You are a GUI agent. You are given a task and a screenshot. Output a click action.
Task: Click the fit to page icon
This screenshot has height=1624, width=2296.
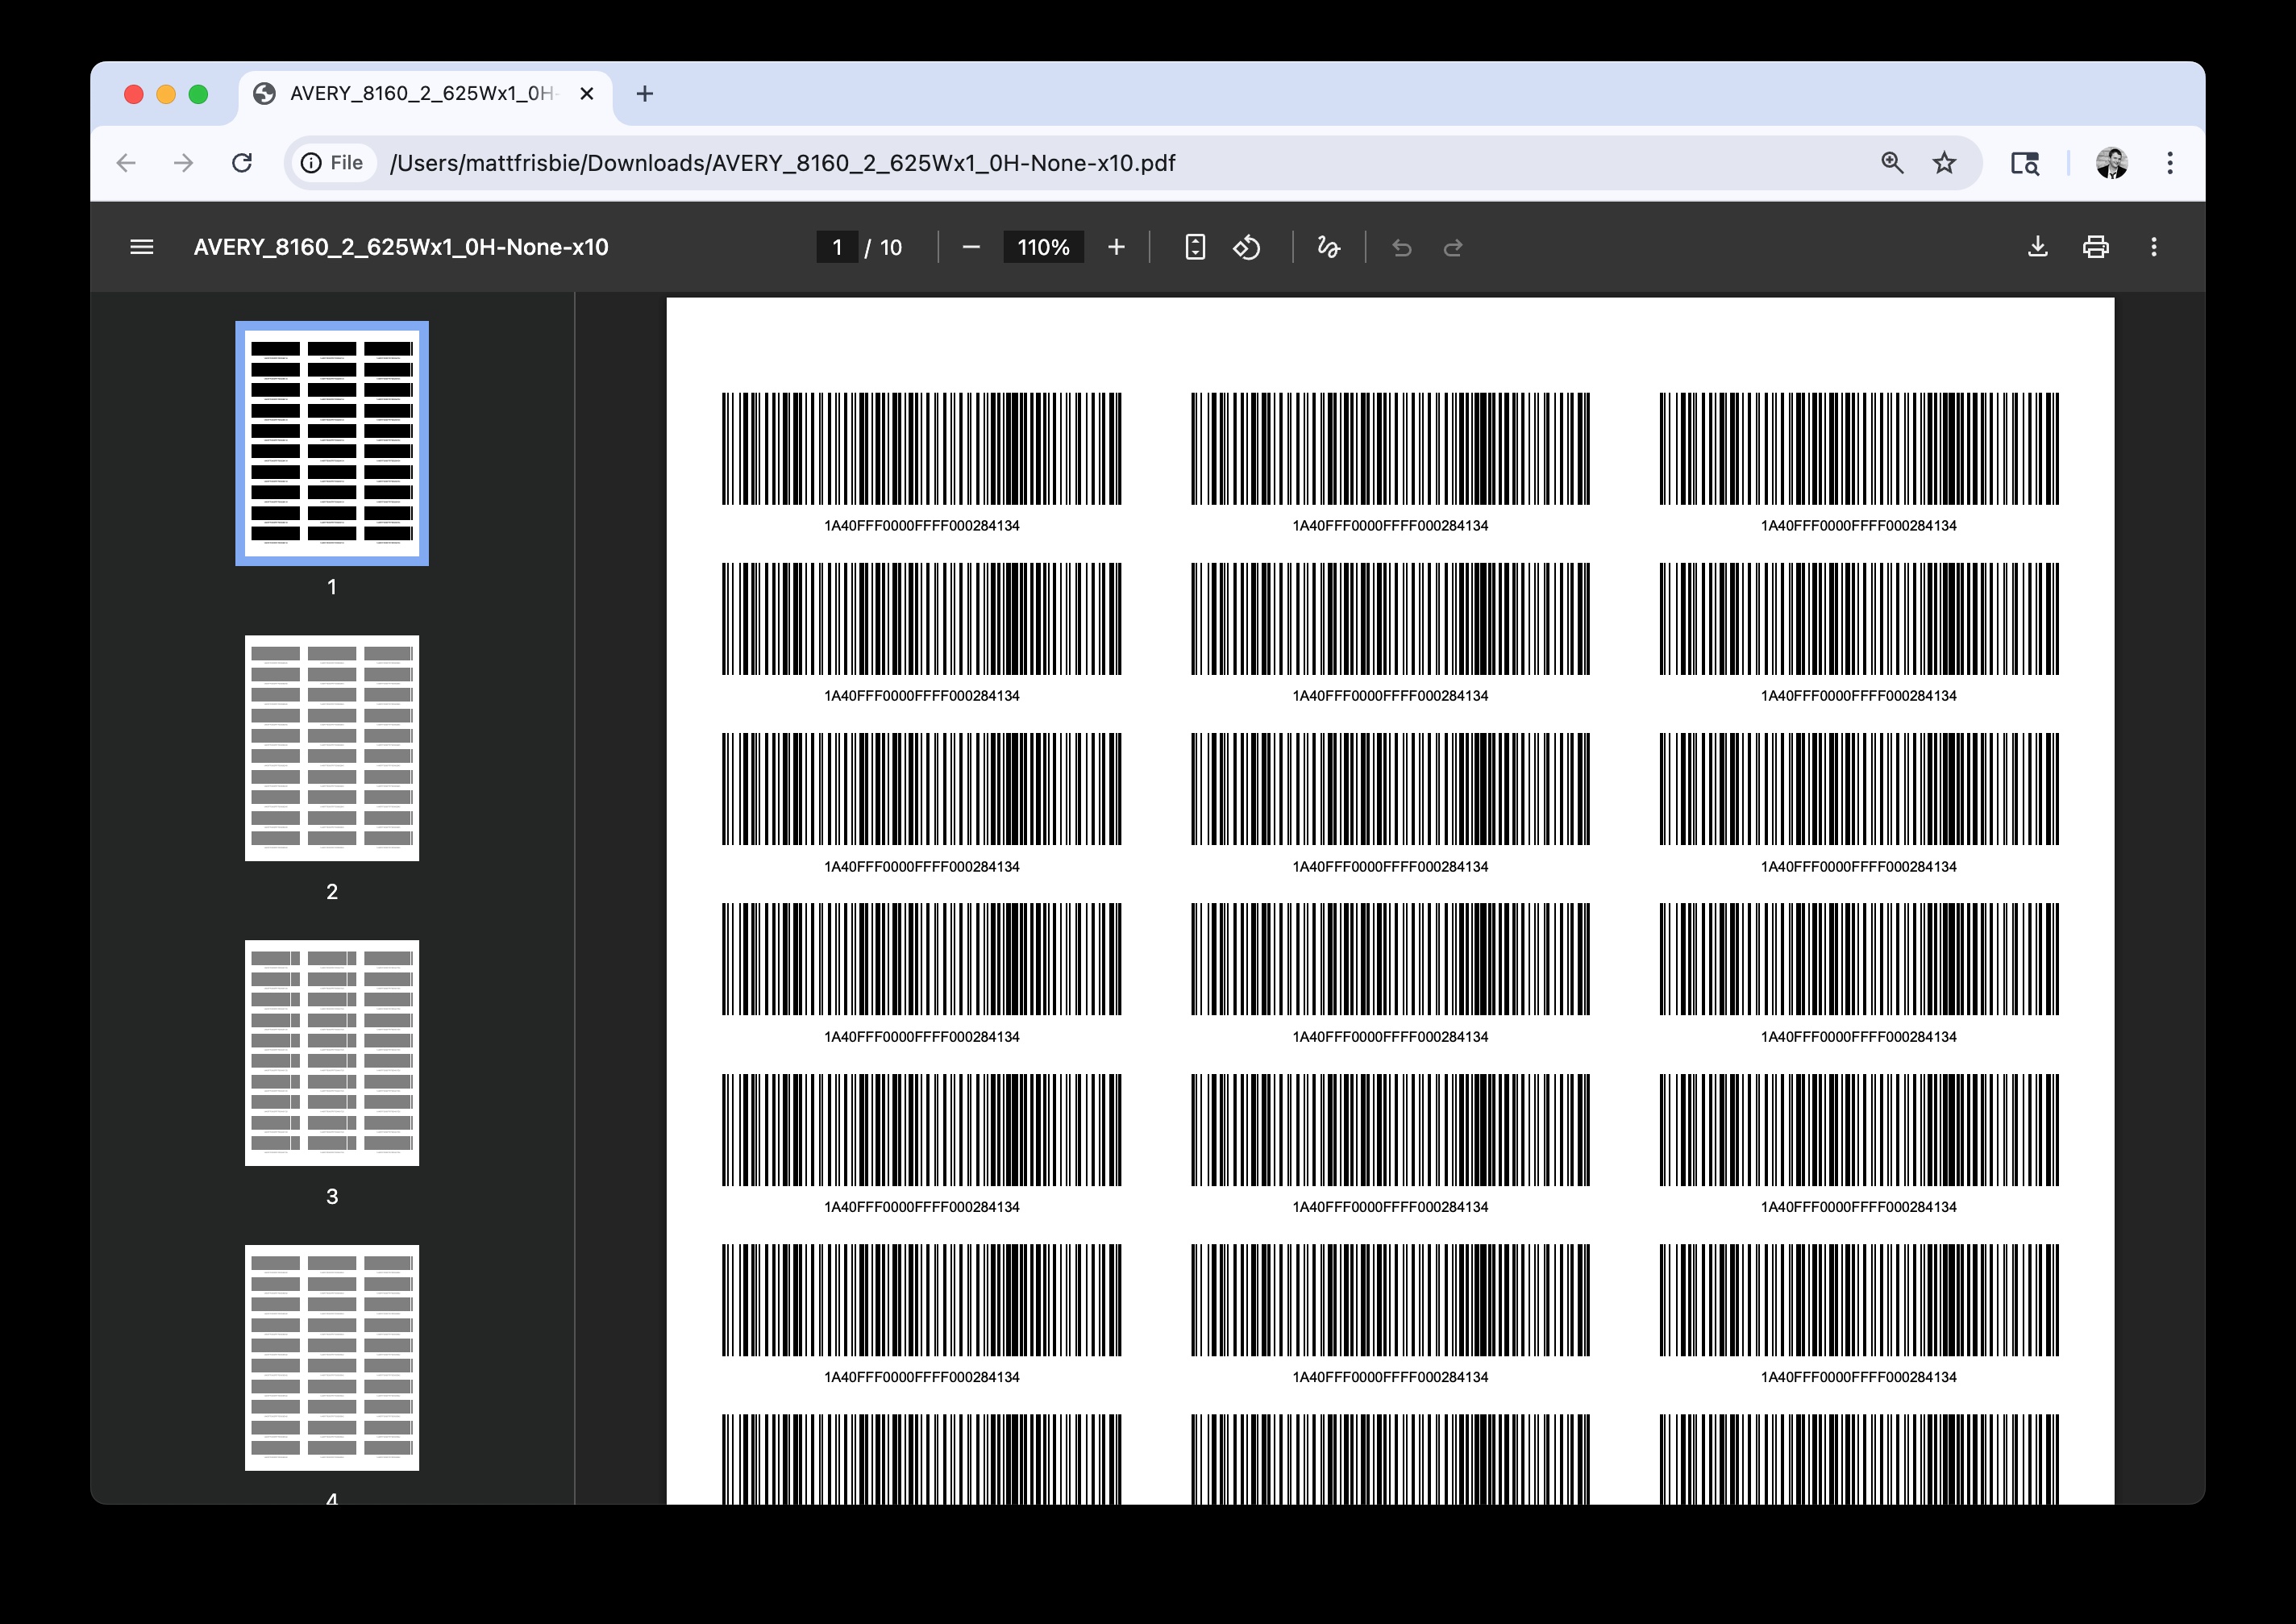point(1194,247)
